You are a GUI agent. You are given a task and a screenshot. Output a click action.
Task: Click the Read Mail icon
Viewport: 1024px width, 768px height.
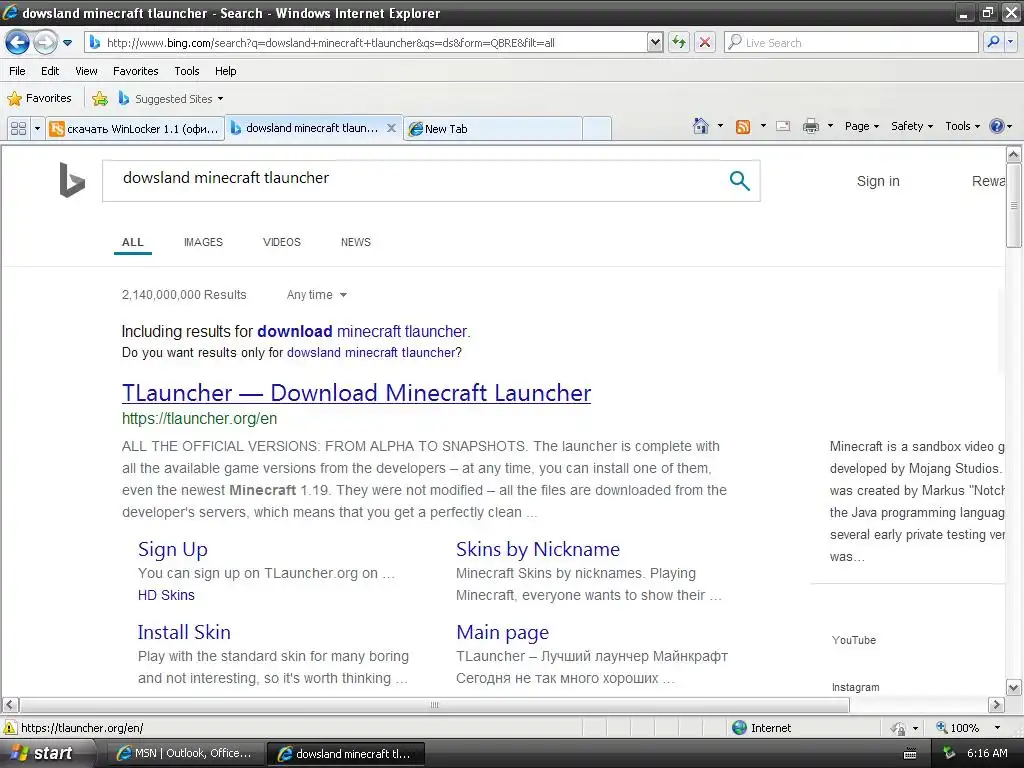783,127
